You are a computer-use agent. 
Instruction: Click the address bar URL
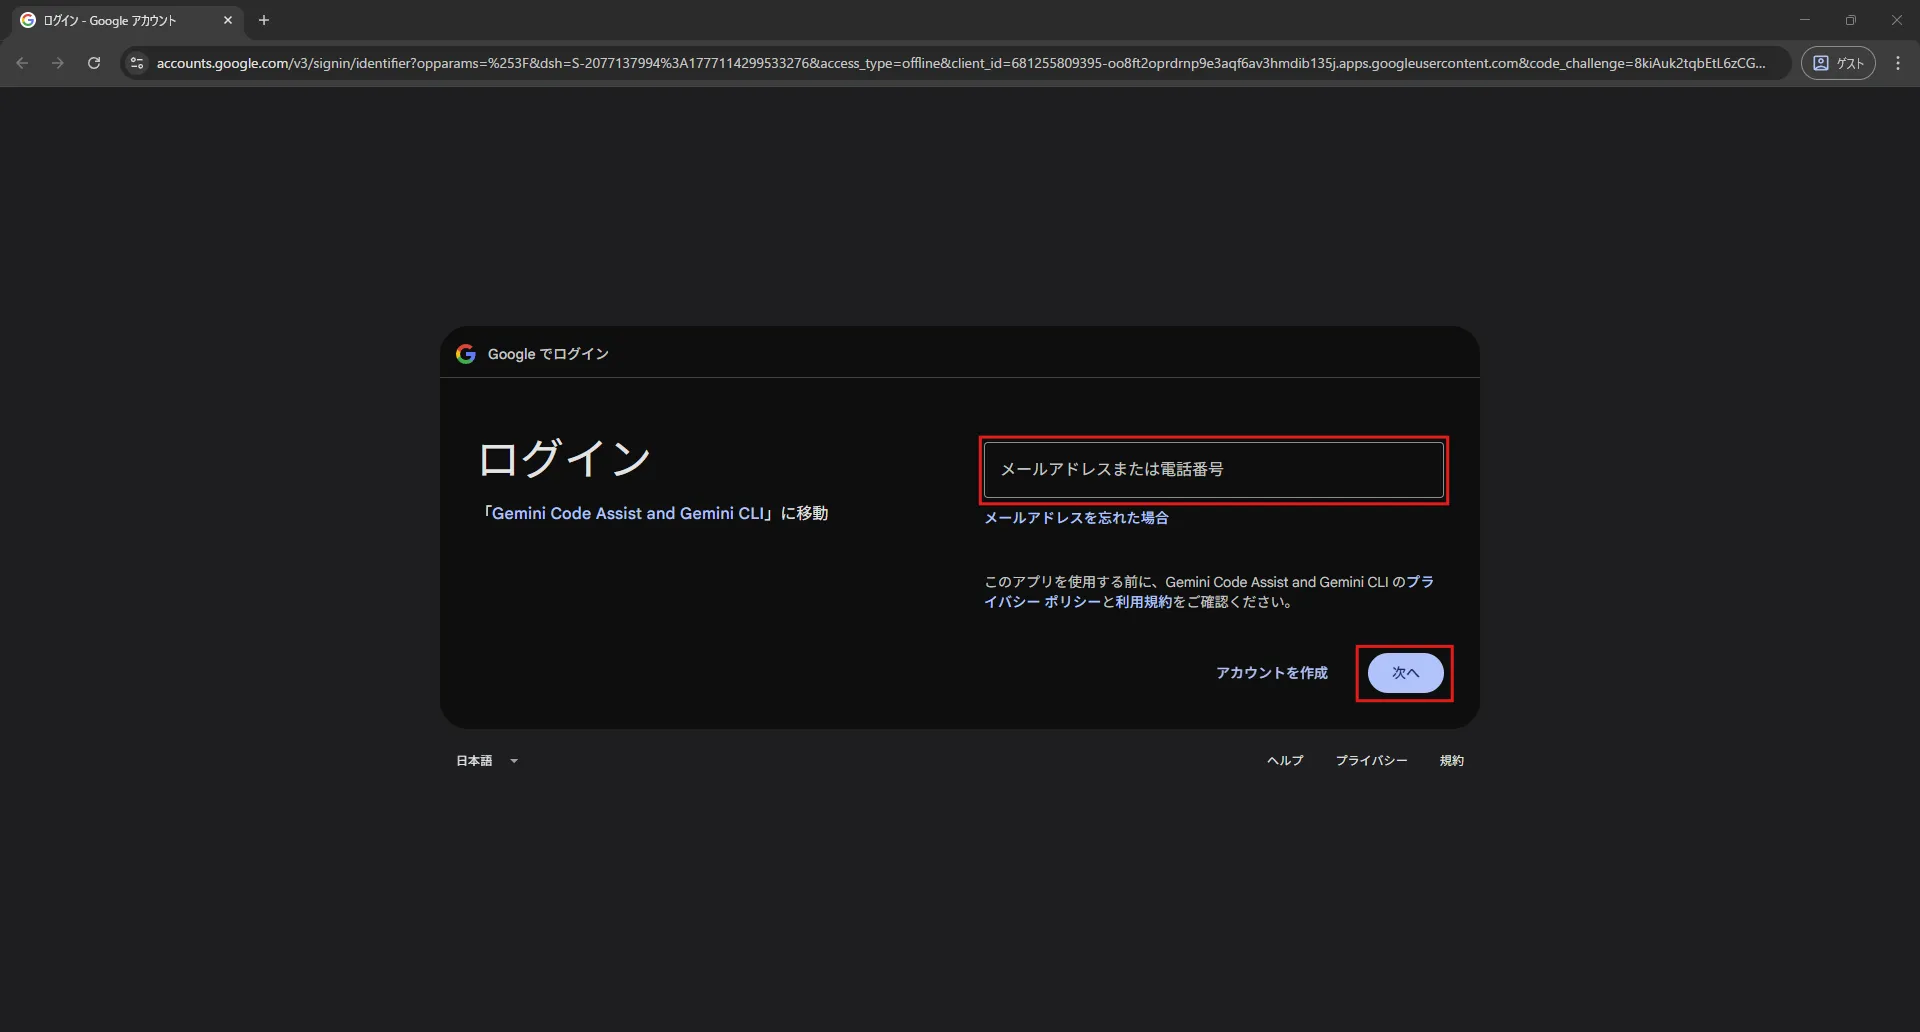960,63
